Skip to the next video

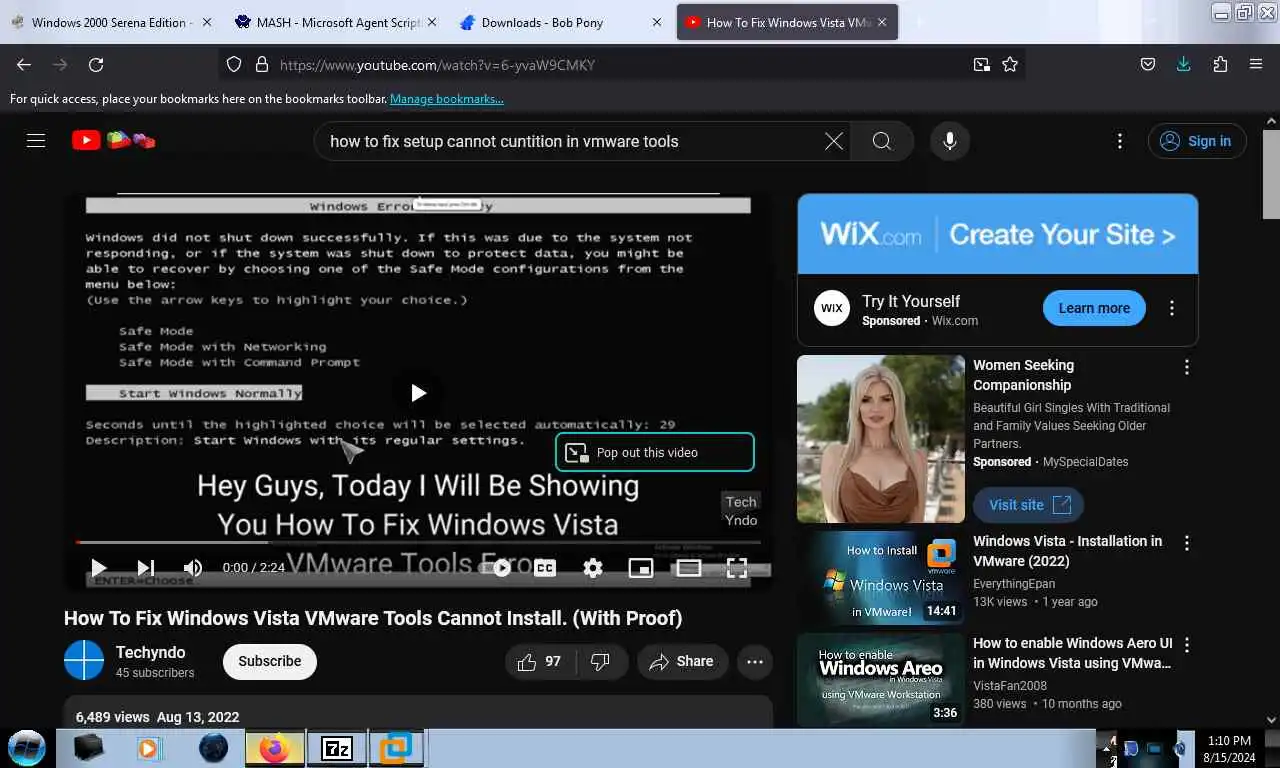point(145,567)
